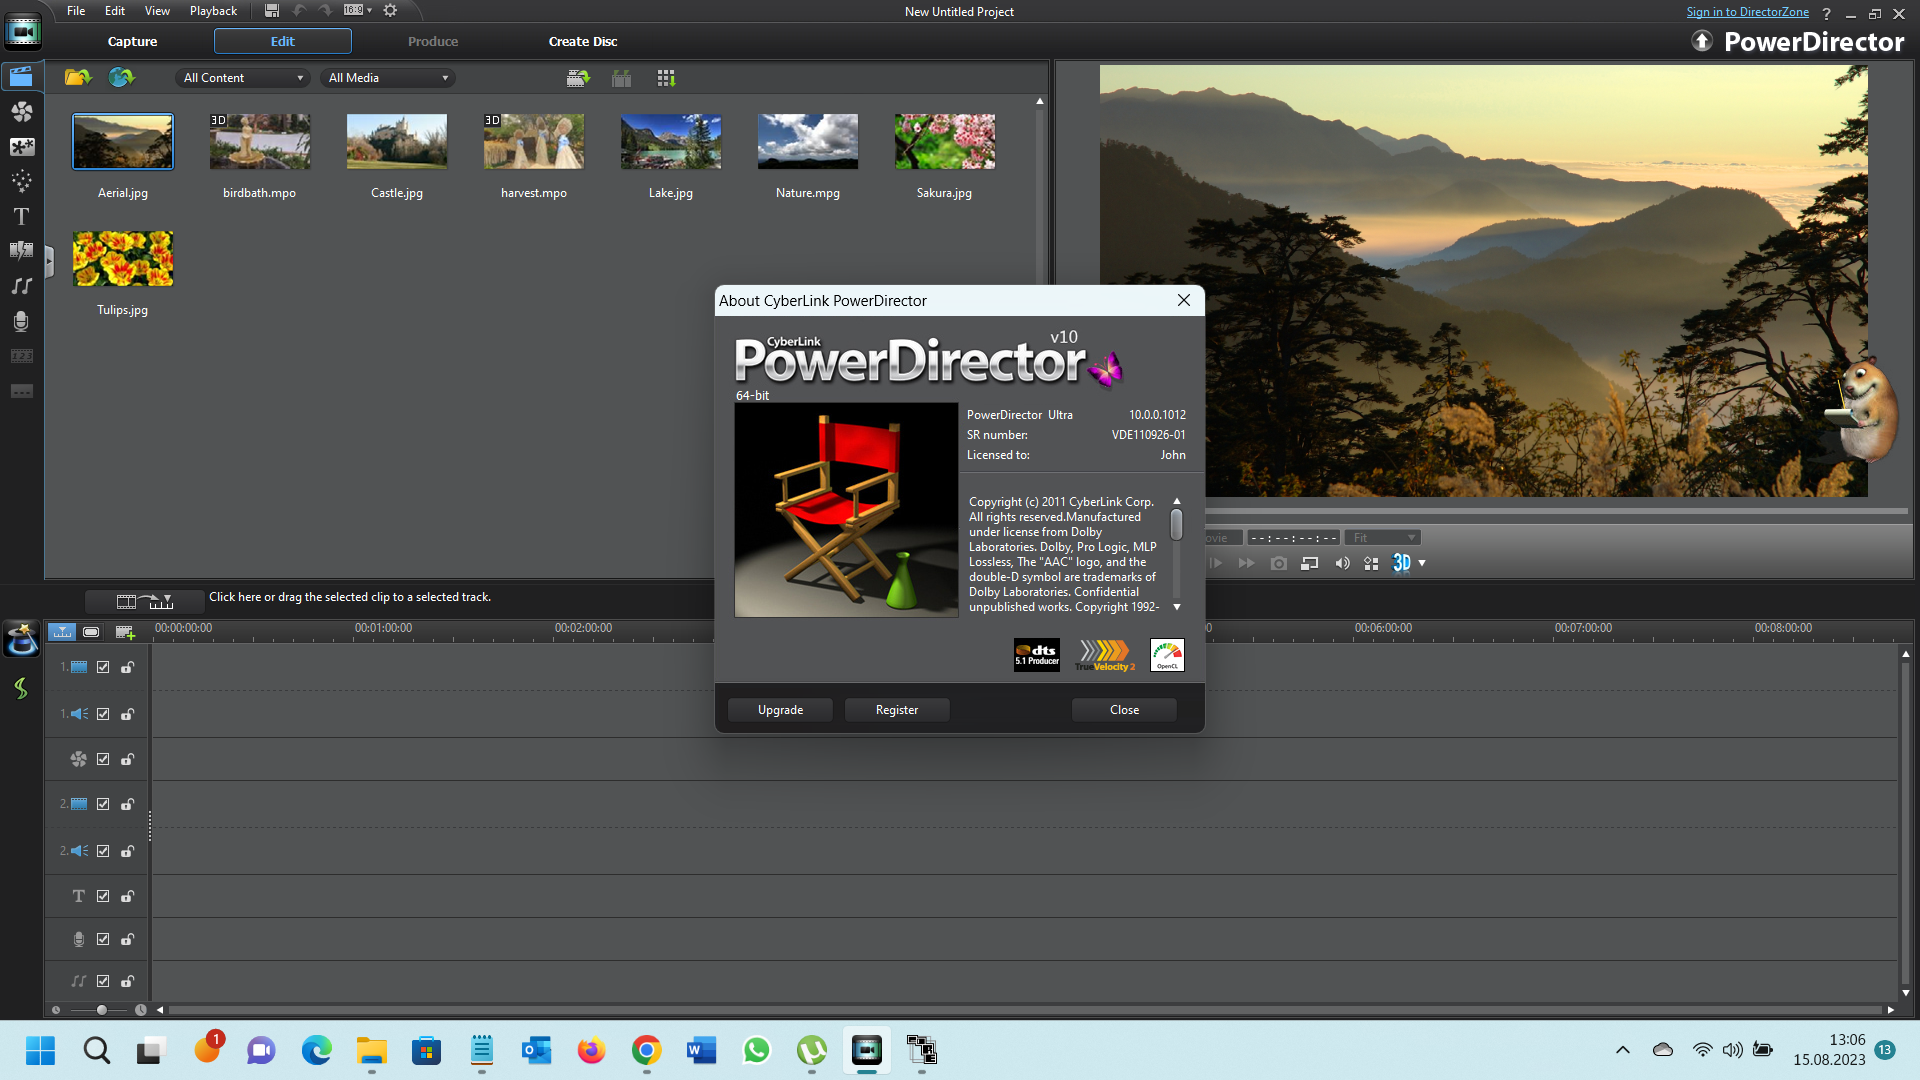Uncheck voice track enable checkbox
The height and width of the screenshot is (1080, 1920).
[103, 939]
